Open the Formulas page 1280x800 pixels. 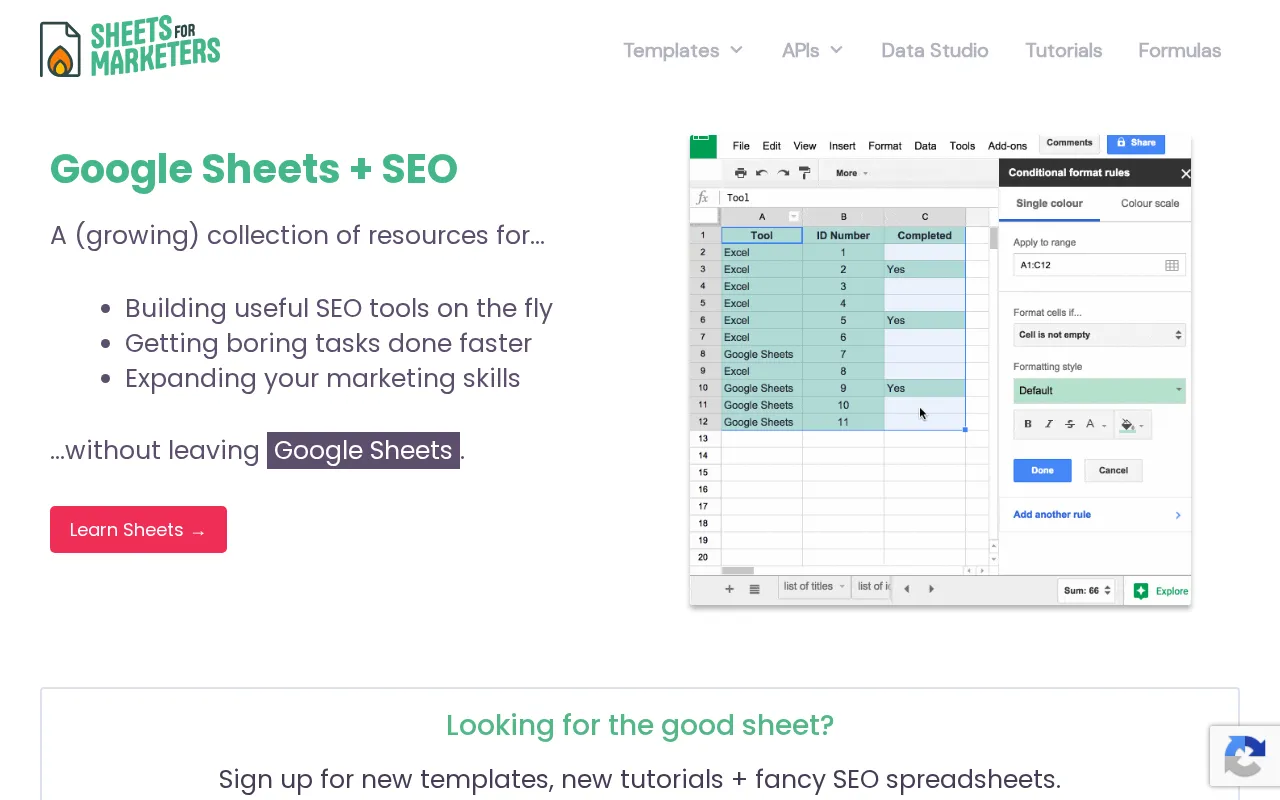[1179, 50]
